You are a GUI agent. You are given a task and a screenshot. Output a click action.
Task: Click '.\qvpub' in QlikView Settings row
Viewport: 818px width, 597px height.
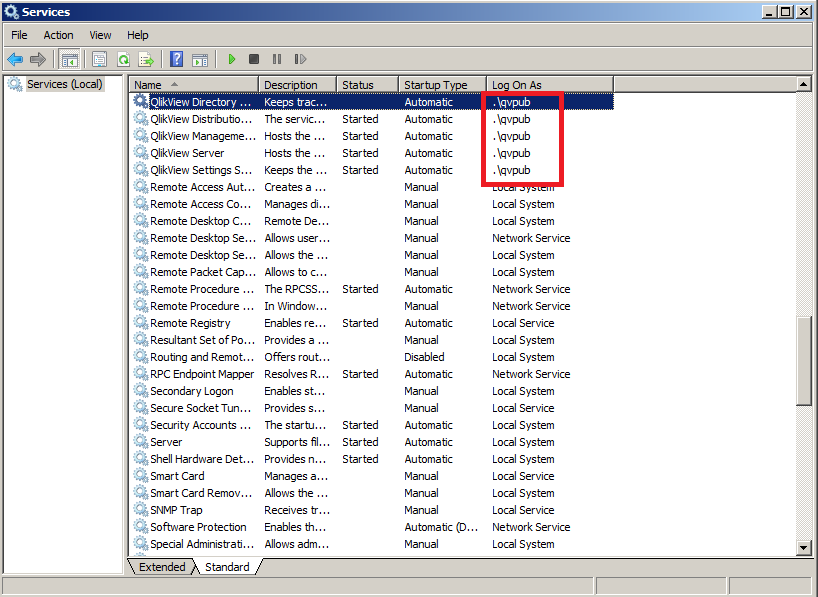click(511, 170)
